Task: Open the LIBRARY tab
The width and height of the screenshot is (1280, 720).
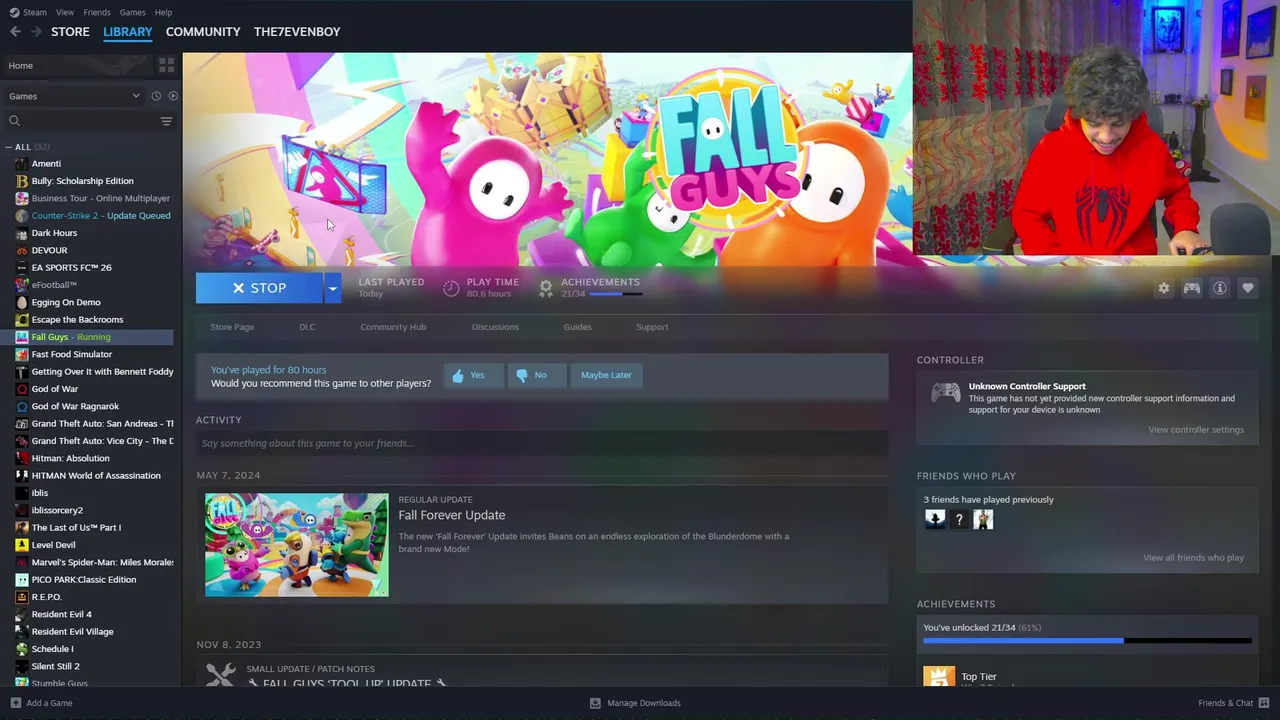Action: 128,32
